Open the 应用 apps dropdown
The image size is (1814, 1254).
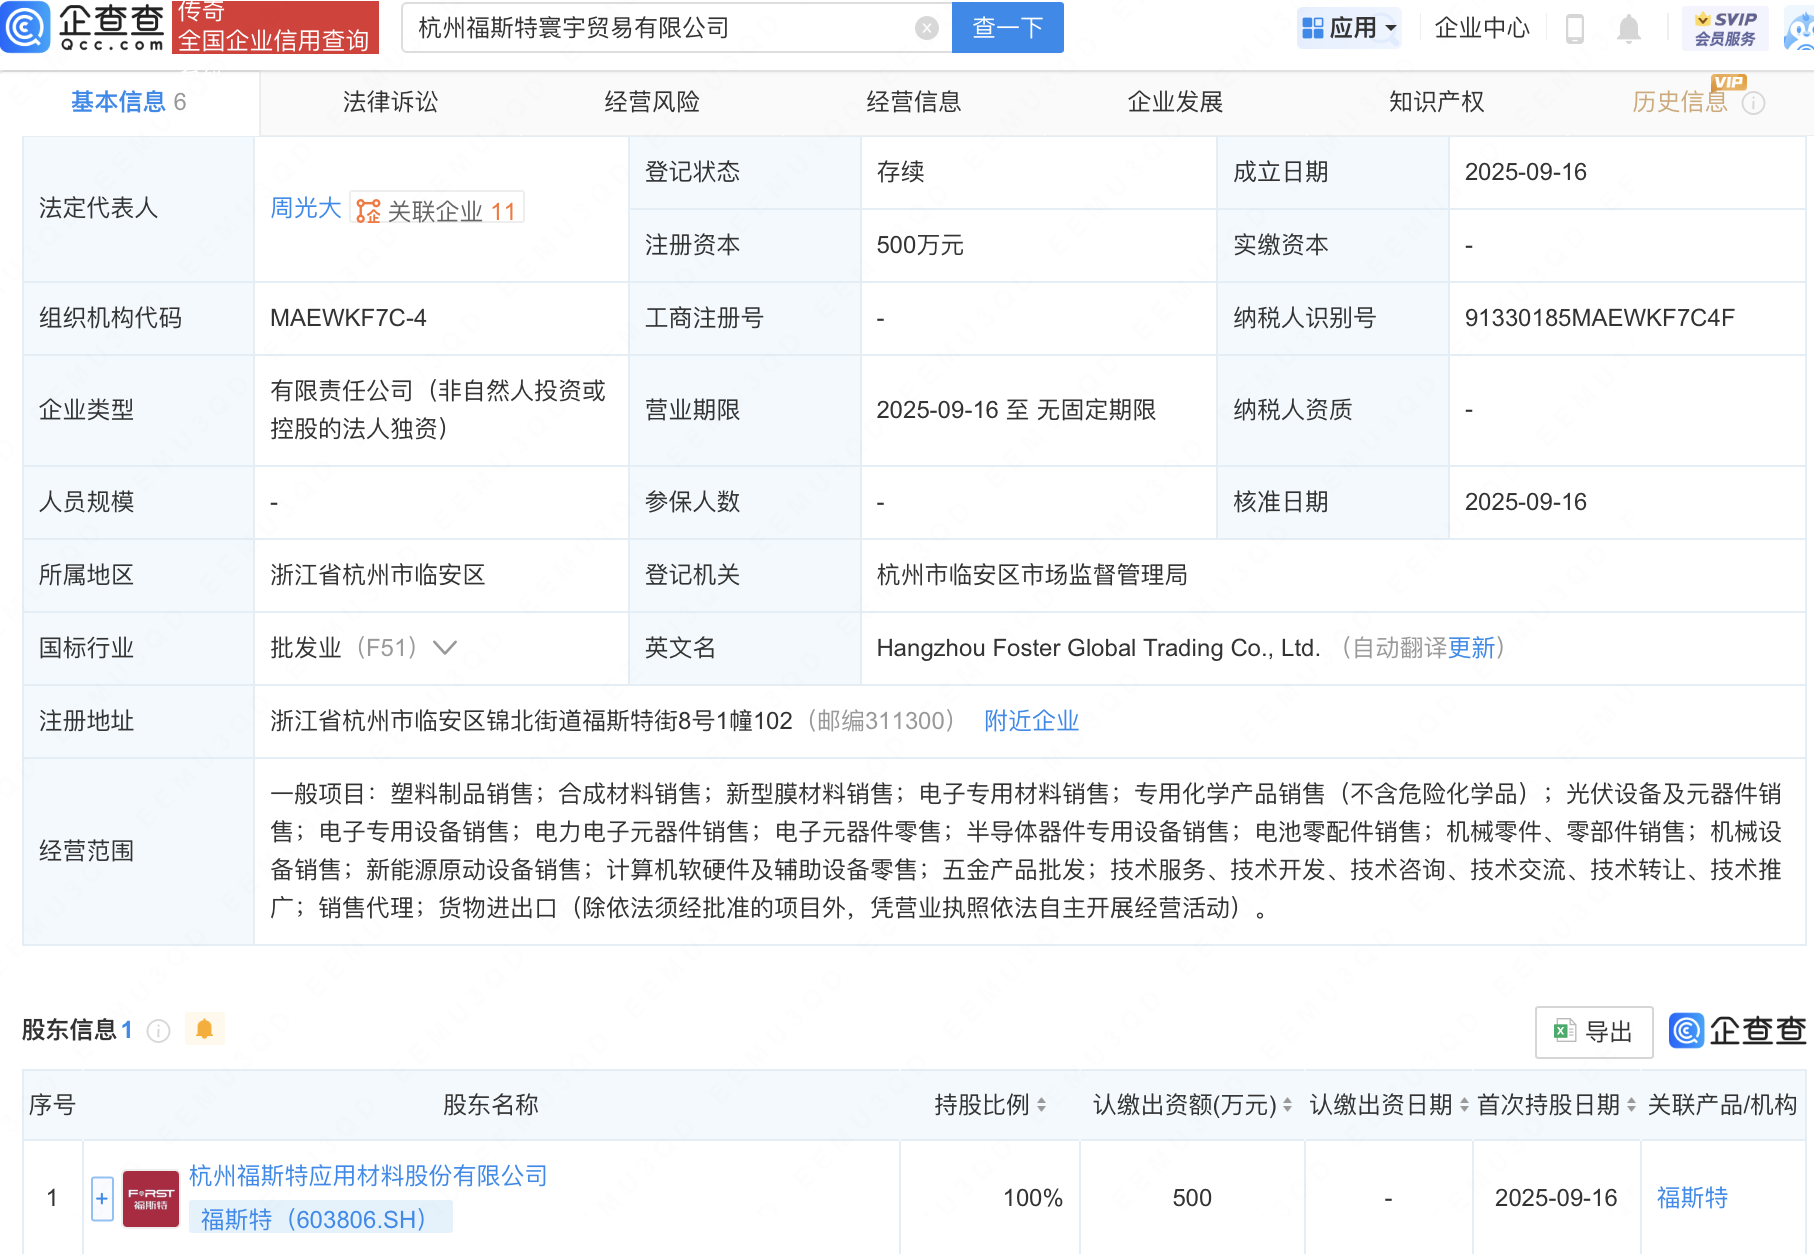click(x=1349, y=28)
